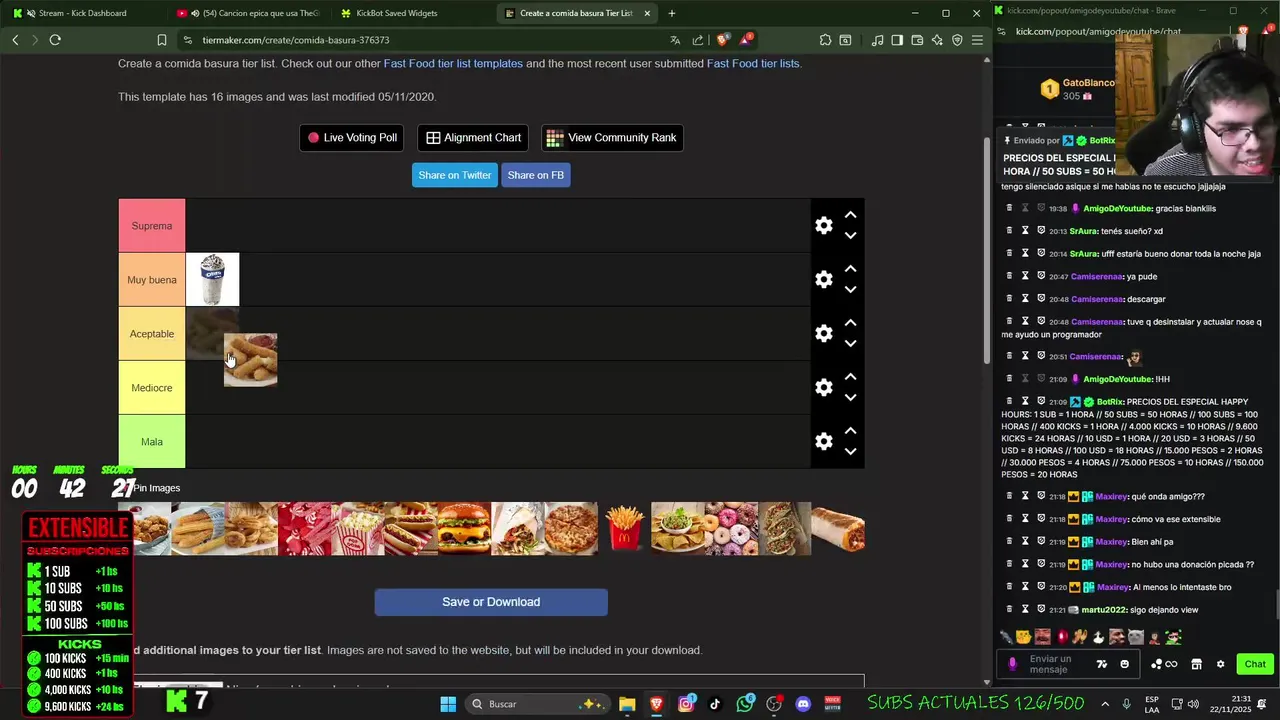The height and width of the screenshot is (720, 1280).
Task: Open Kick chat shop icon
Action: tap(1196, 664)
